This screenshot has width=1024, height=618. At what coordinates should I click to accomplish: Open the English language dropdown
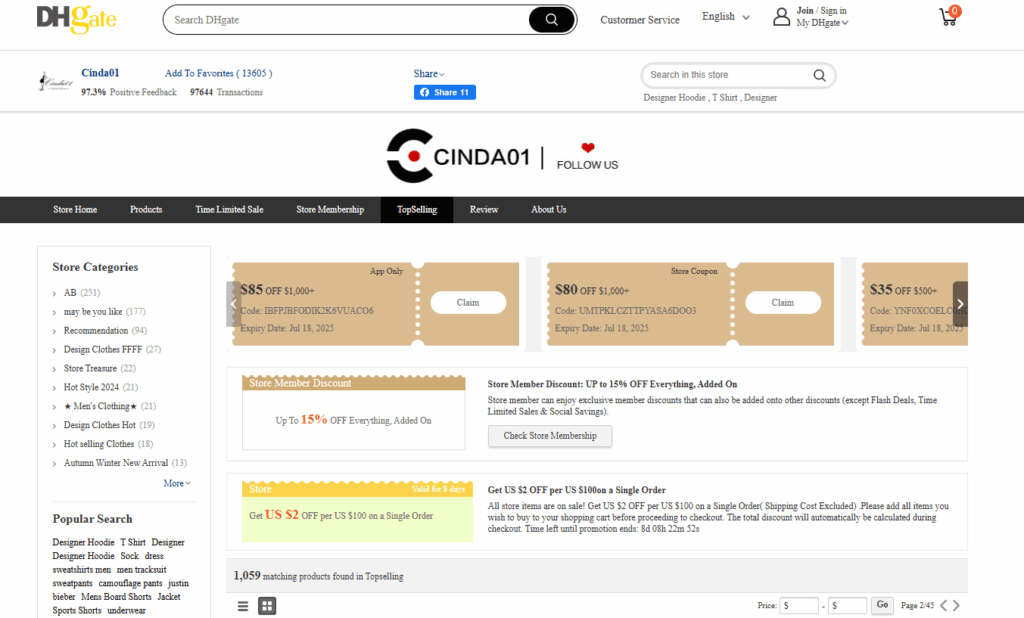click(726, 16)
